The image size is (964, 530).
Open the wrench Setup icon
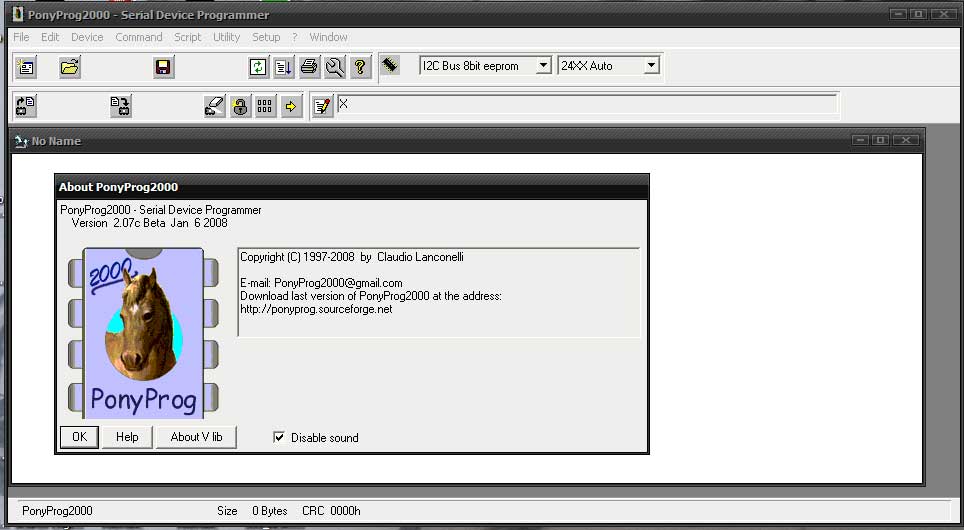click(335, 66)
